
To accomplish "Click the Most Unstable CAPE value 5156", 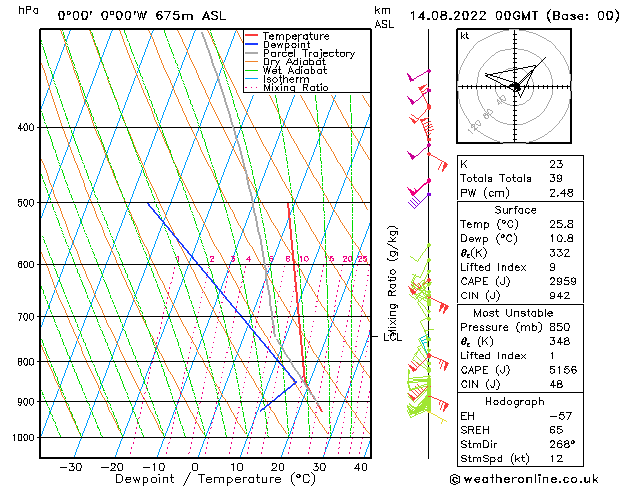I will point(563,370).
